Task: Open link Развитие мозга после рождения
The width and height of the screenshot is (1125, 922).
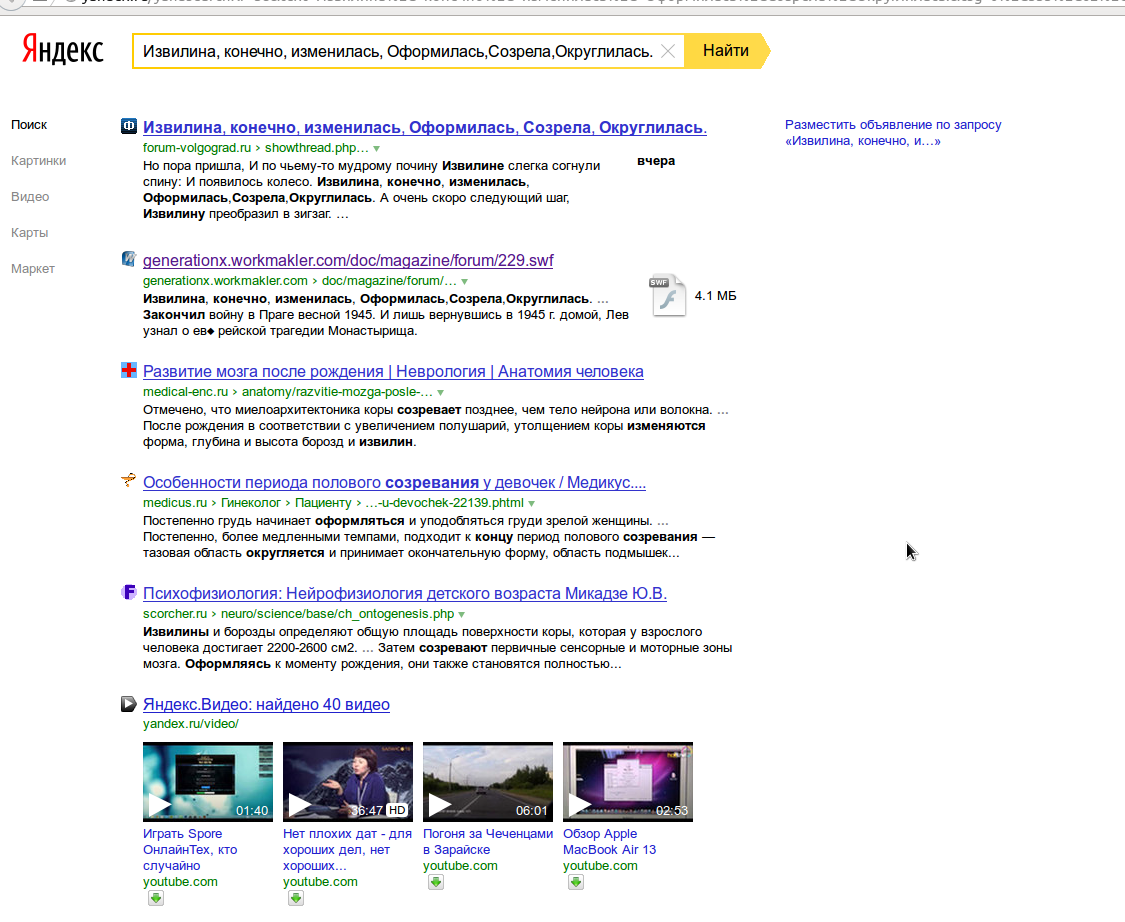Action: point(393,371)
